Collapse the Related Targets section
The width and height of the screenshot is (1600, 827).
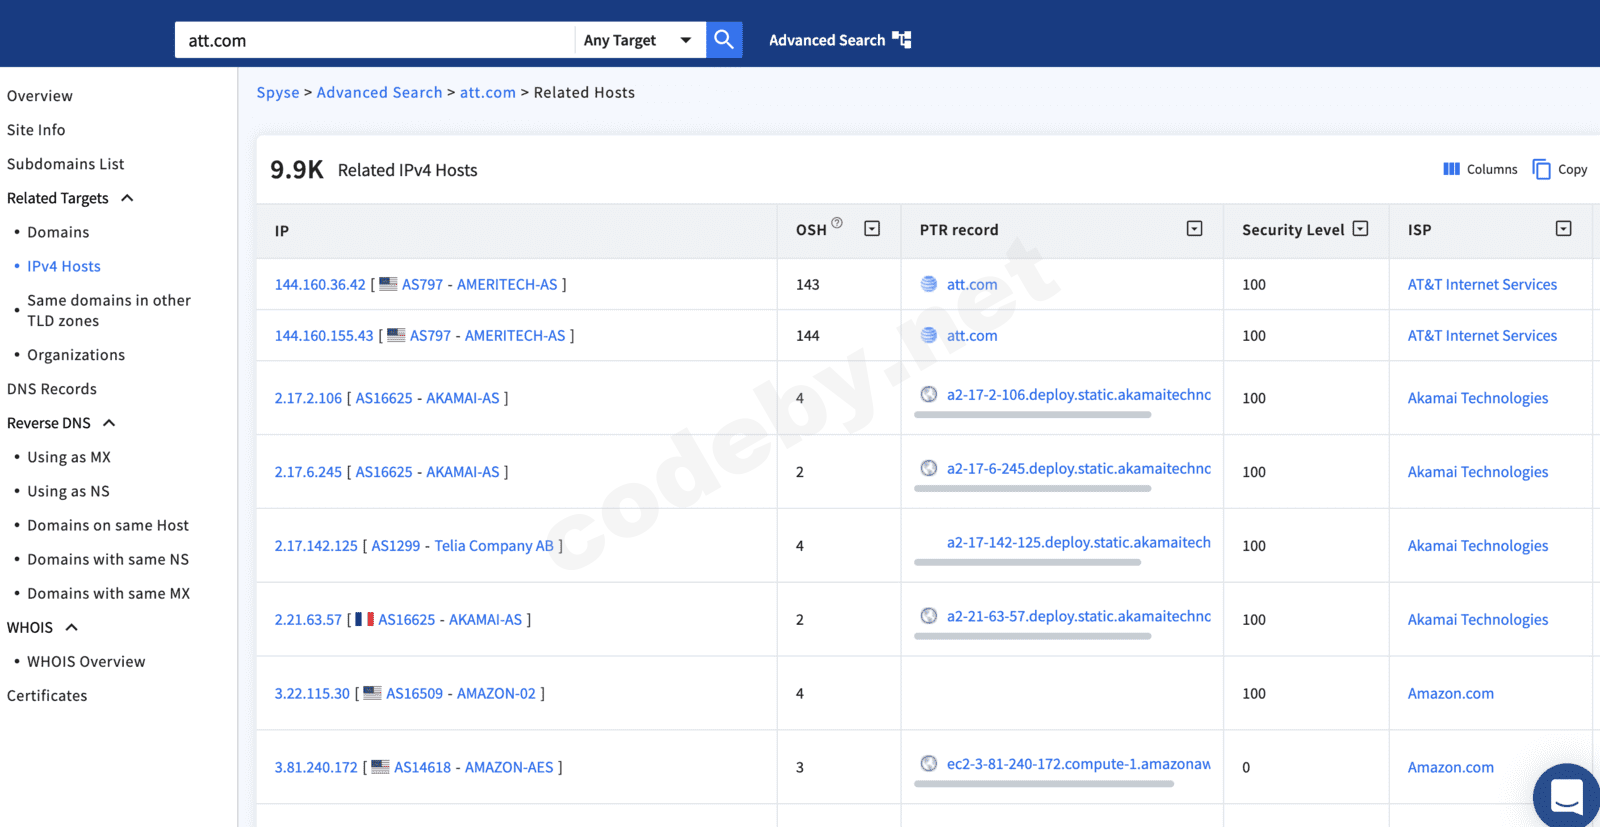pyautogui.click(x=127, y=198)
